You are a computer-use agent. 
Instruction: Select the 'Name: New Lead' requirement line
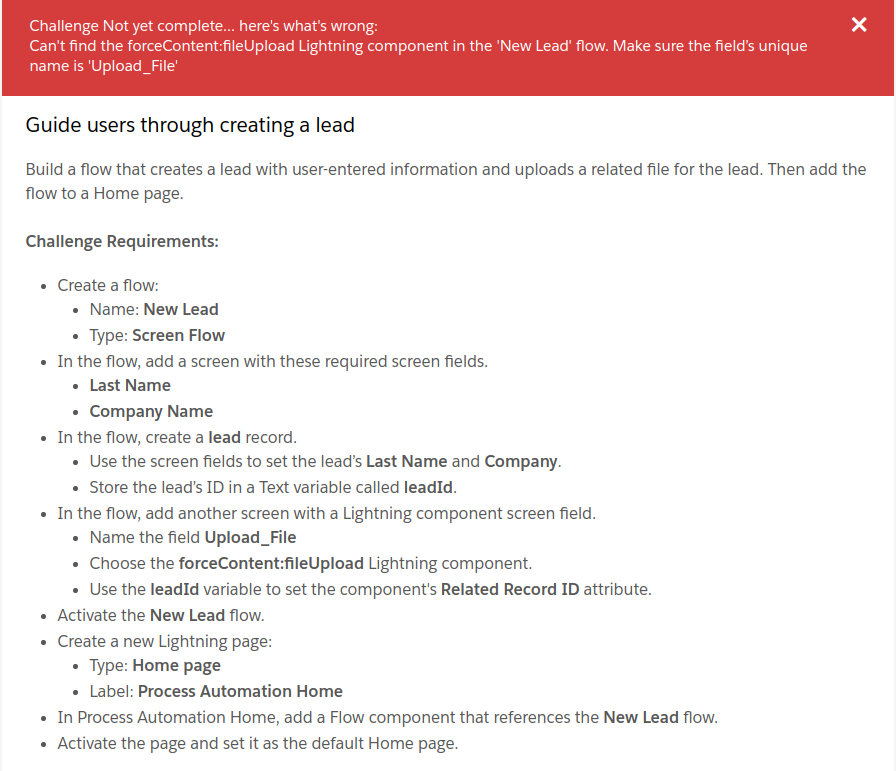pyautogui.click(x=154, y=309)
